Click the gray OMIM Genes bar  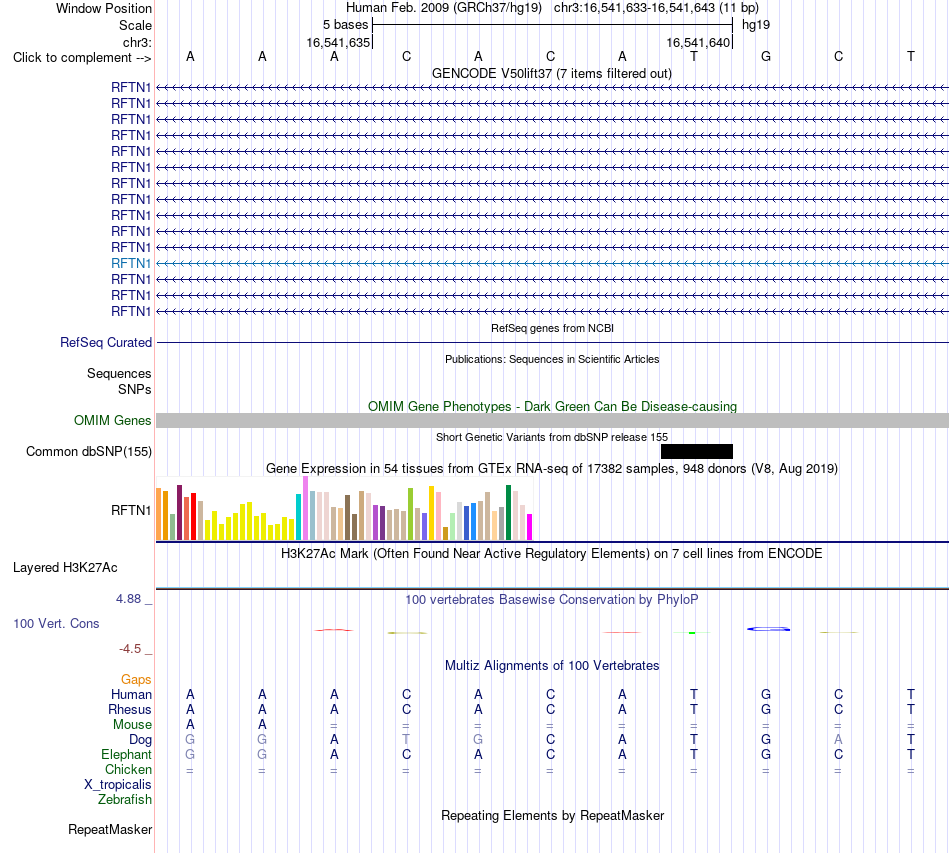tap(552, 420)
